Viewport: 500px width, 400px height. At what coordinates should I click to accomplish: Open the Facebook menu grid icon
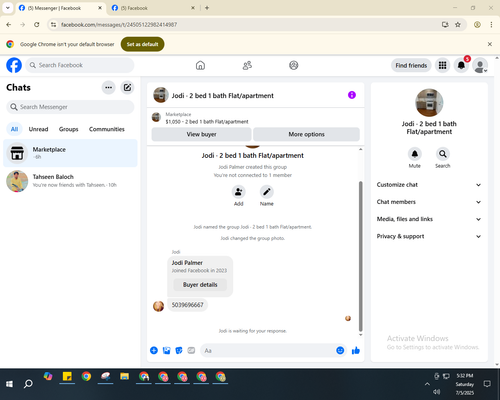[442, 65]
